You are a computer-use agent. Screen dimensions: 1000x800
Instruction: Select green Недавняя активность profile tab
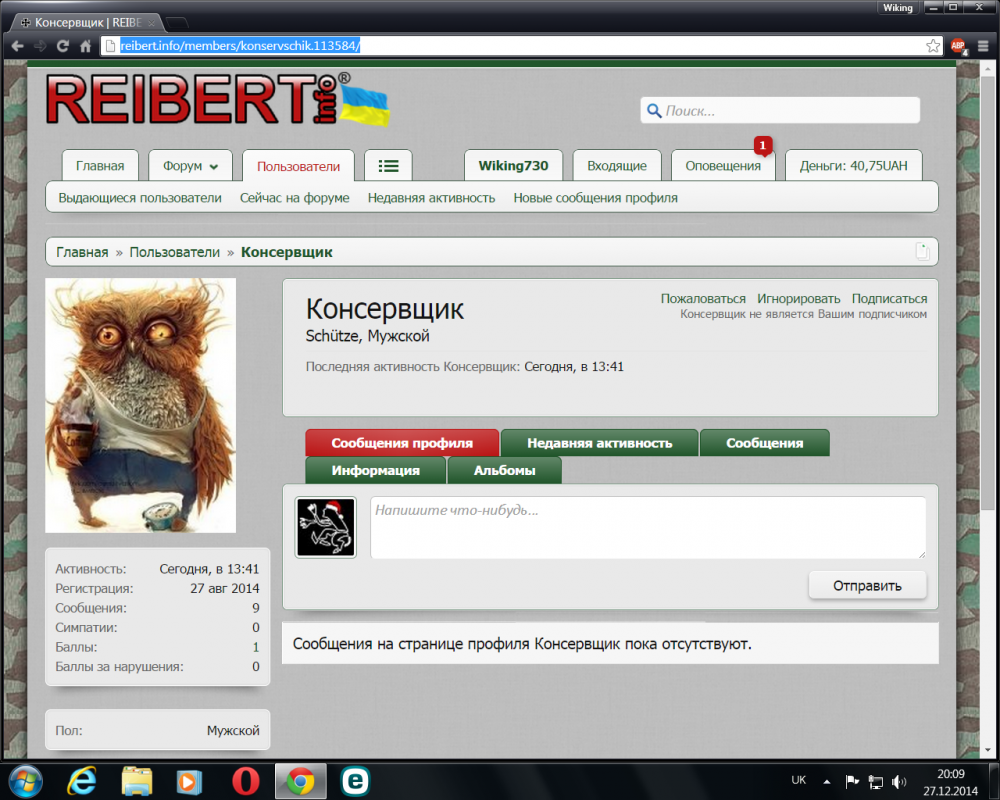pos(599,443)
